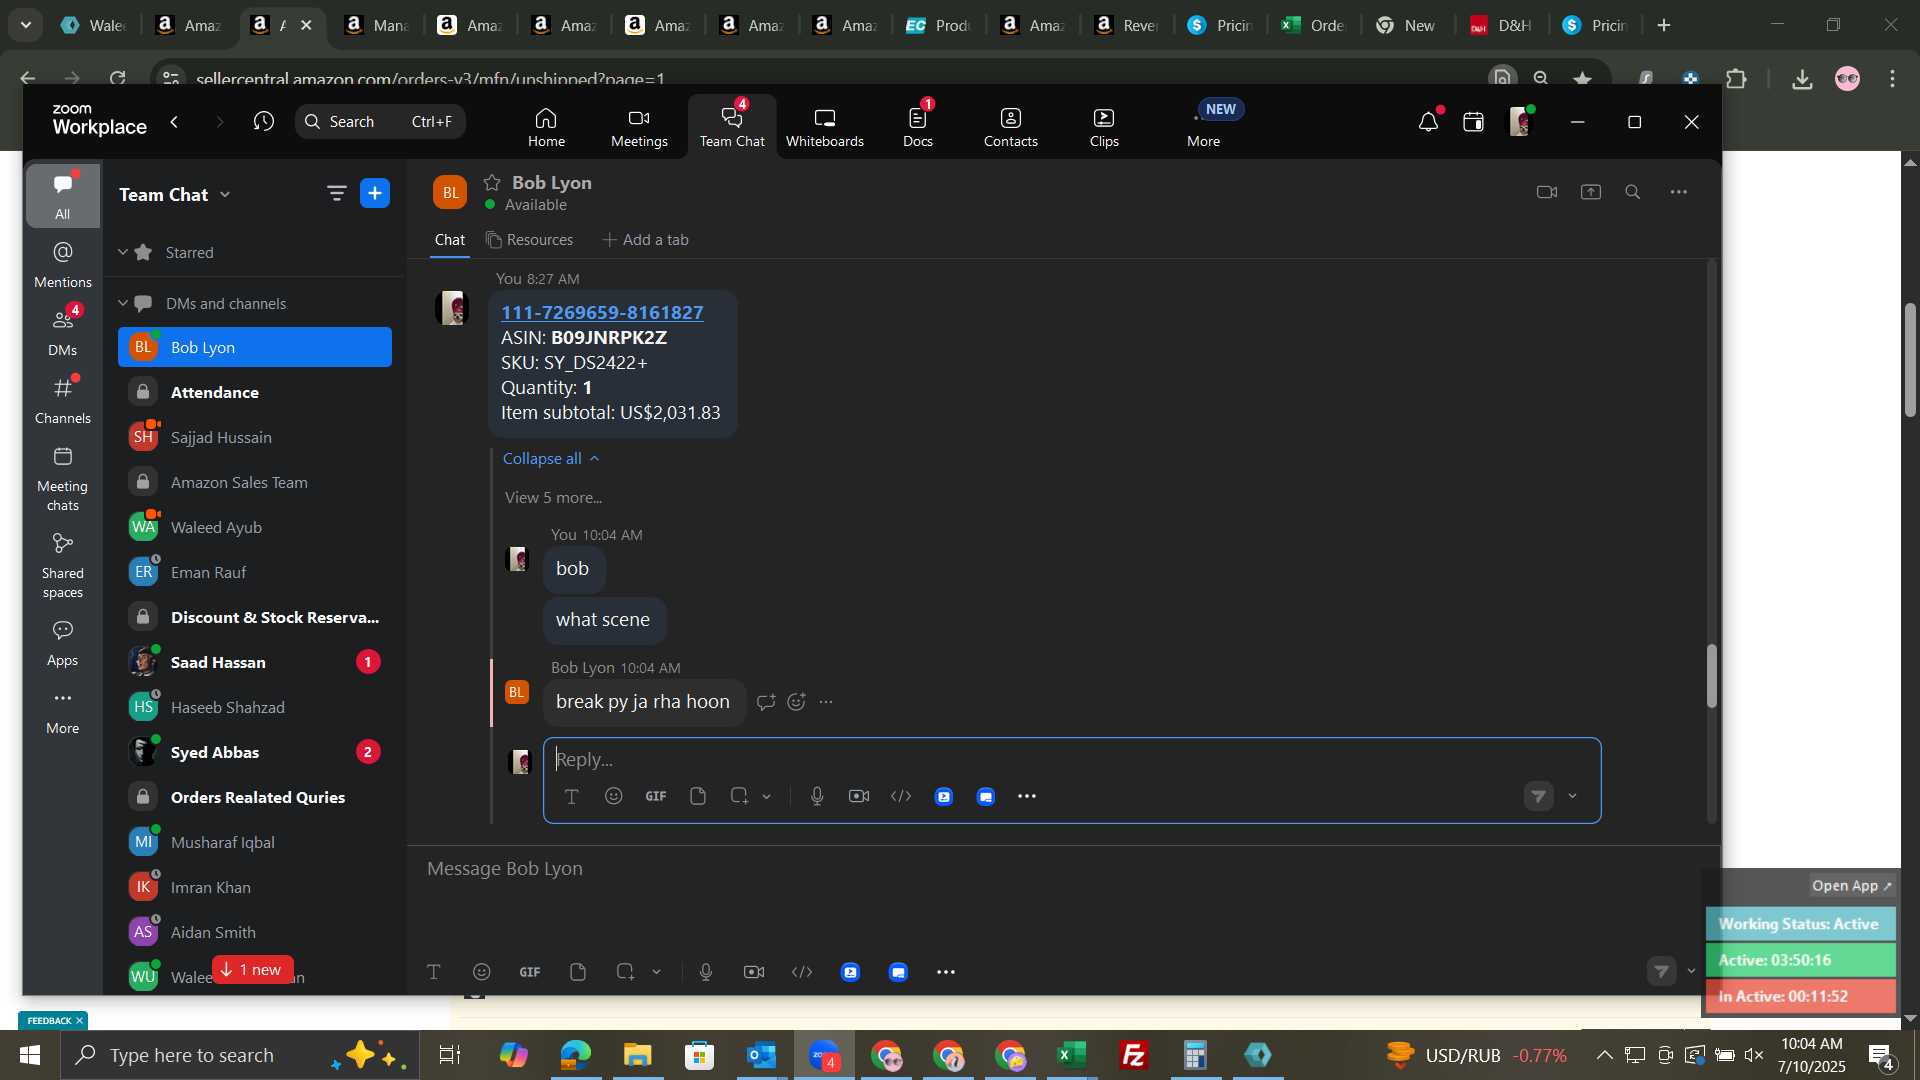Open order link 111-7269659-8161827
Image resolution: width=1920 pixels, height=1080 pixels.
click(x=602, y=313)
